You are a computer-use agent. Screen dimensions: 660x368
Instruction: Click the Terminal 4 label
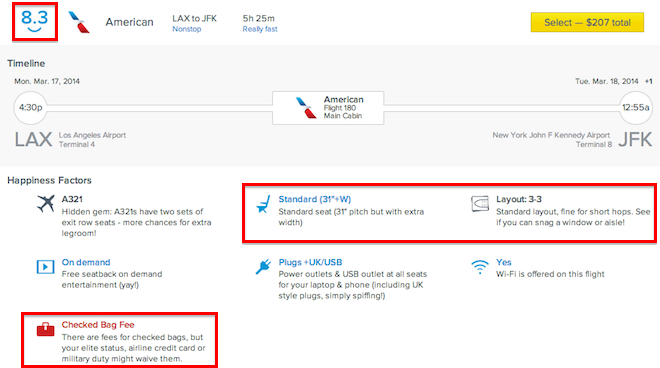tap(77, 144)
